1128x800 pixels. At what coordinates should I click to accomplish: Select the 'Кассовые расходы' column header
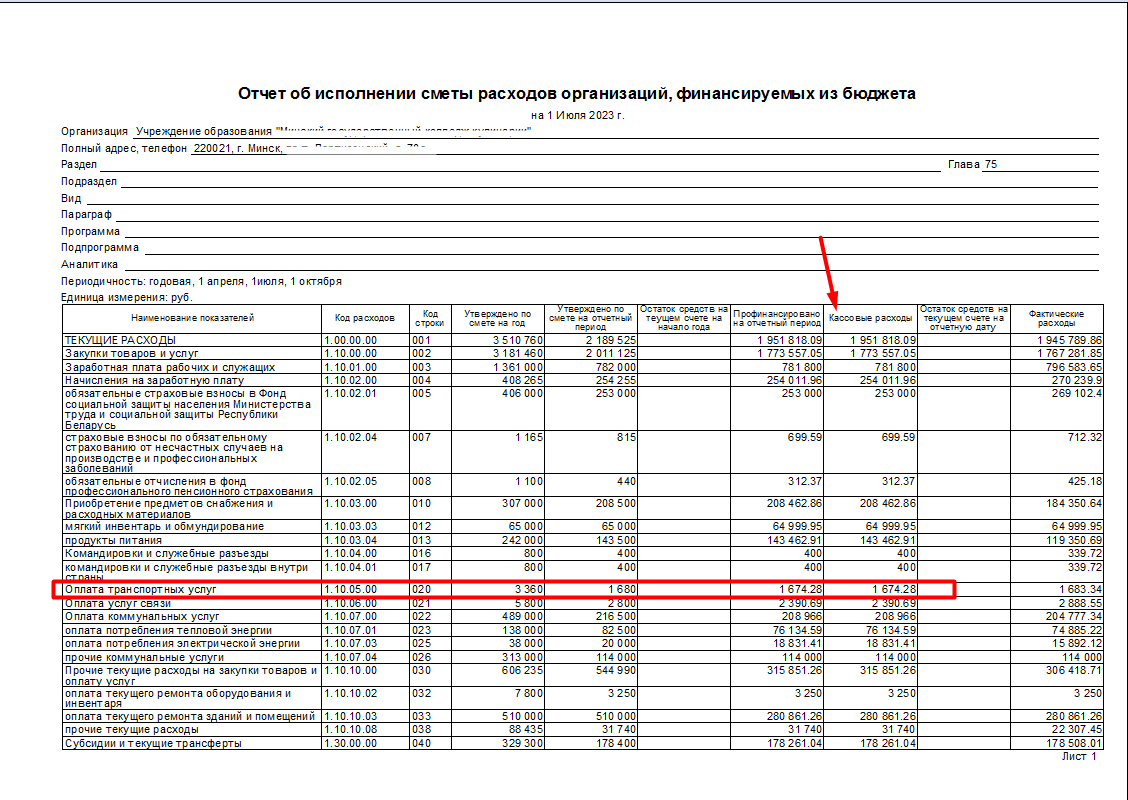(871, 318)
